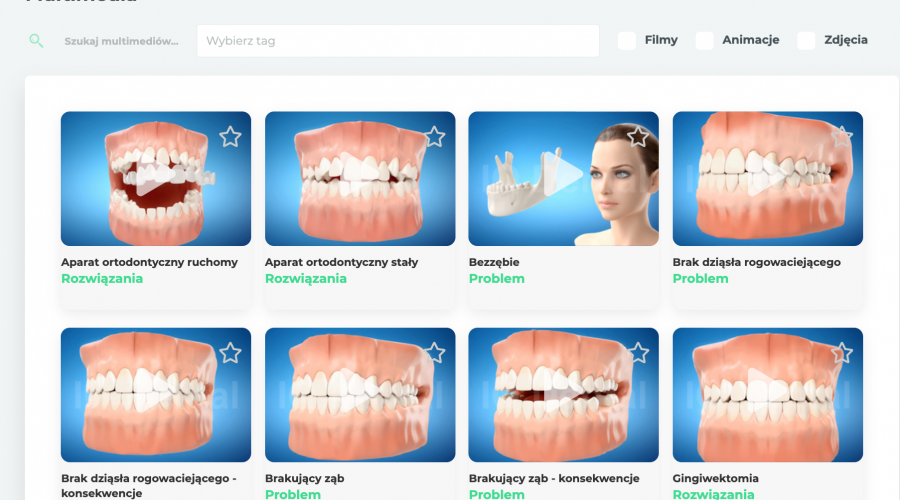This screenshot has height=500, width=900.
Task: Star the Brakujący ząb - konsekwencje item
Action: [638, 353]
